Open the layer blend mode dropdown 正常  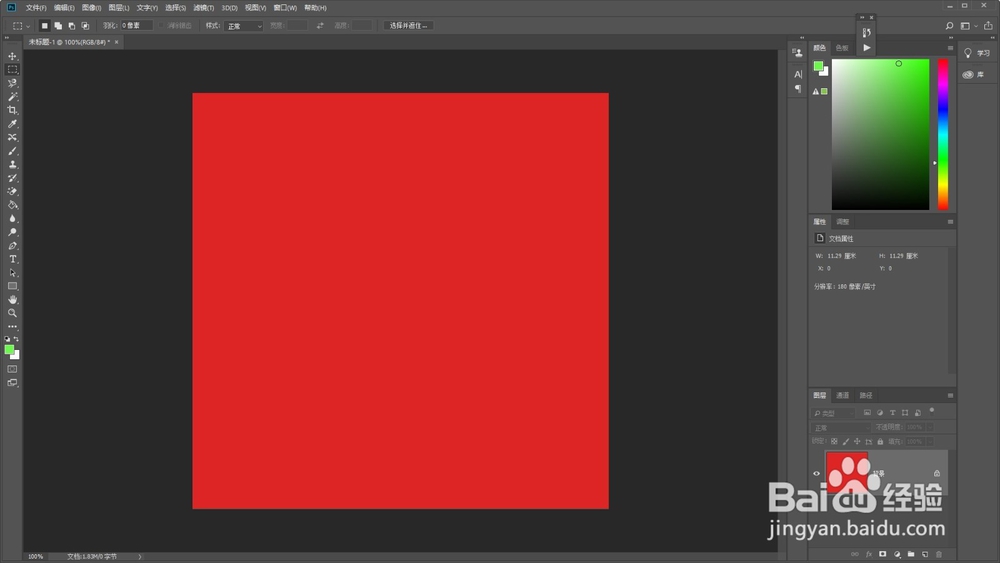click(841, 427)
